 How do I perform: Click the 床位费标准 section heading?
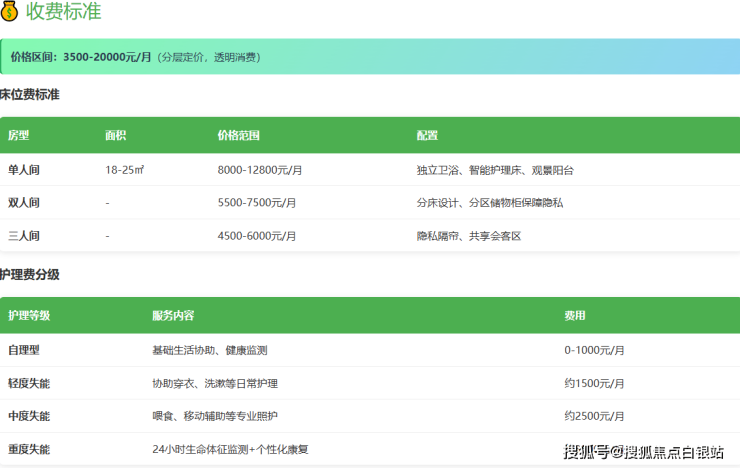(x=30, y=95)
